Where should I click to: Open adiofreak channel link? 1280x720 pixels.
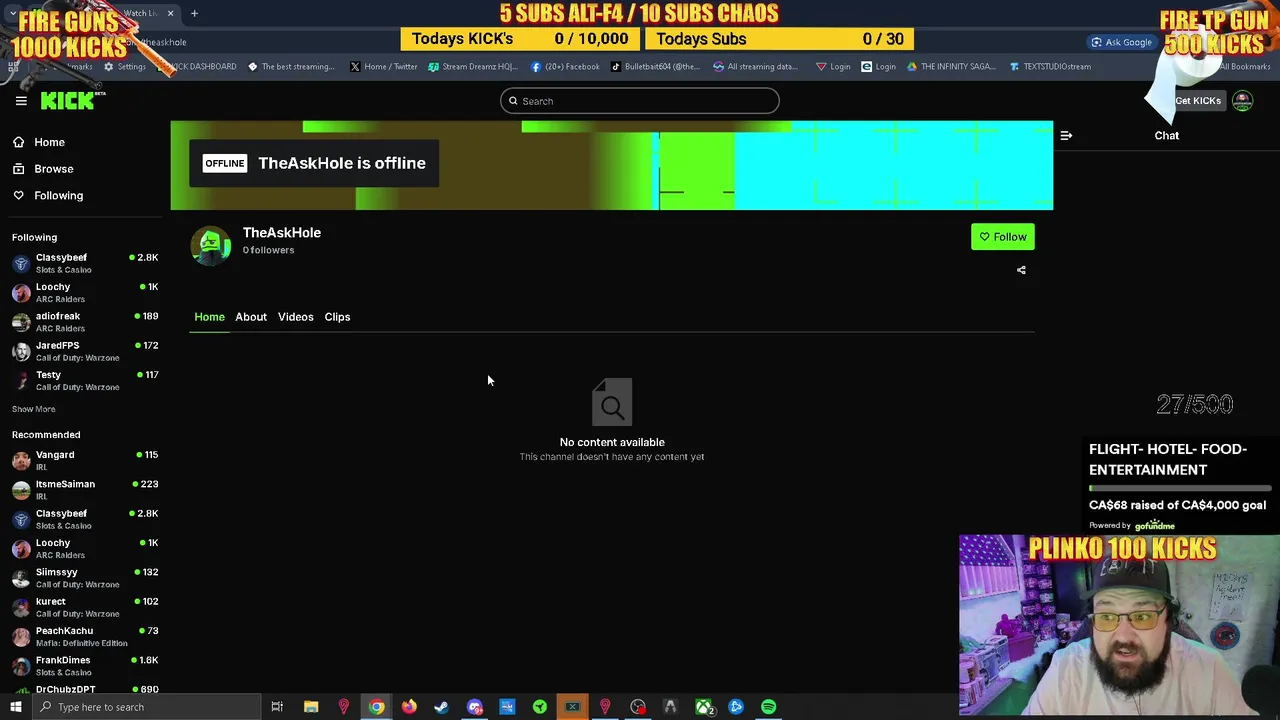[x=85, y=321]
